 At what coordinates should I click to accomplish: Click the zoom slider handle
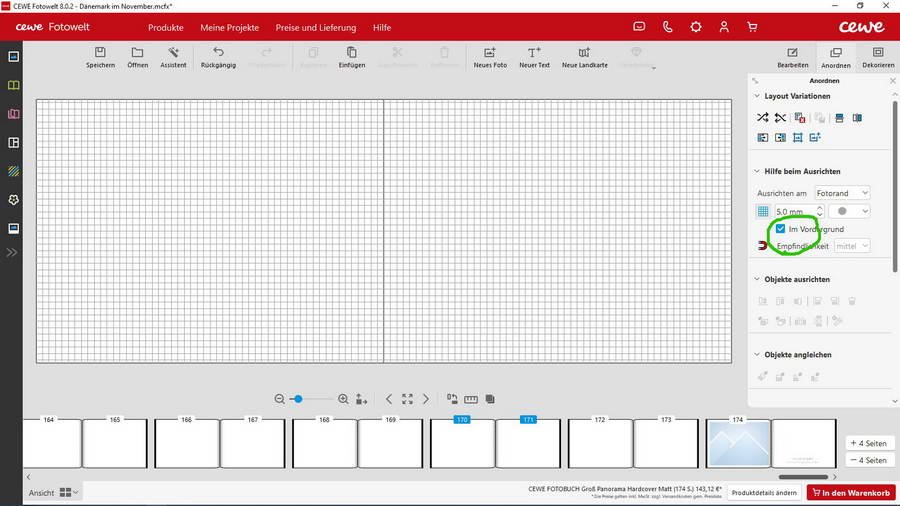click(298, 399)
